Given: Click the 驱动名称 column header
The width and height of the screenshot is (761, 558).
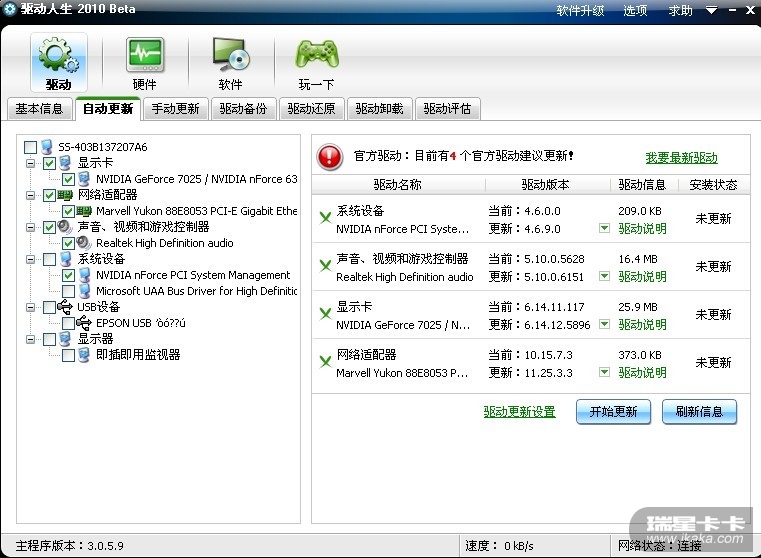Looking at the screenshot, I should coord(397,185).
